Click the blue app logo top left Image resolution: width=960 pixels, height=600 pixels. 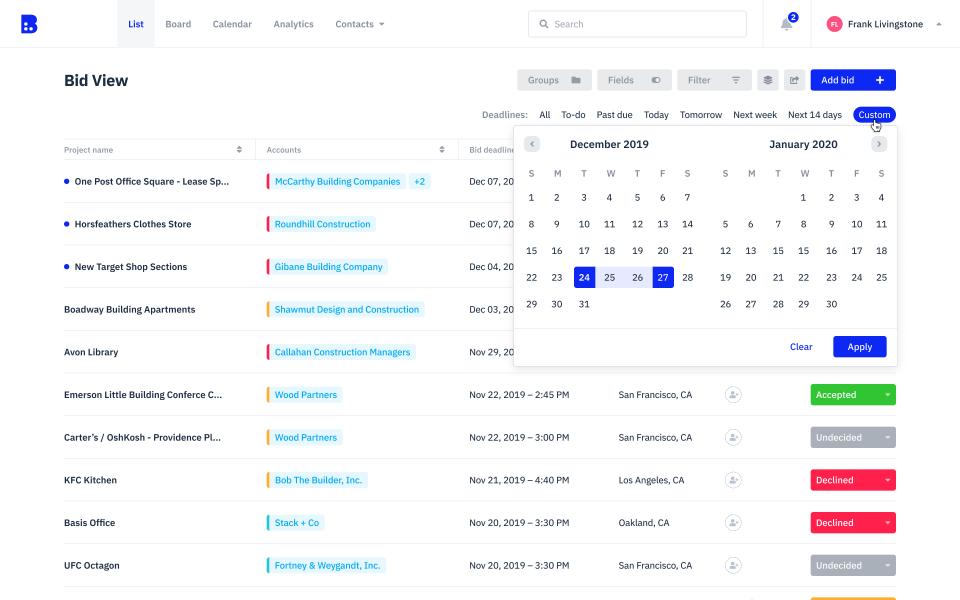point(29,23)
